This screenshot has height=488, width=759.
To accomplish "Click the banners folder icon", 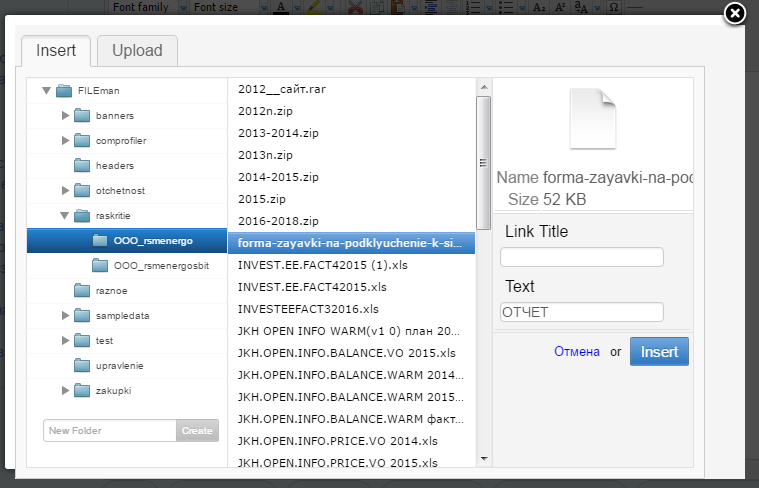I will coord(82,115).
